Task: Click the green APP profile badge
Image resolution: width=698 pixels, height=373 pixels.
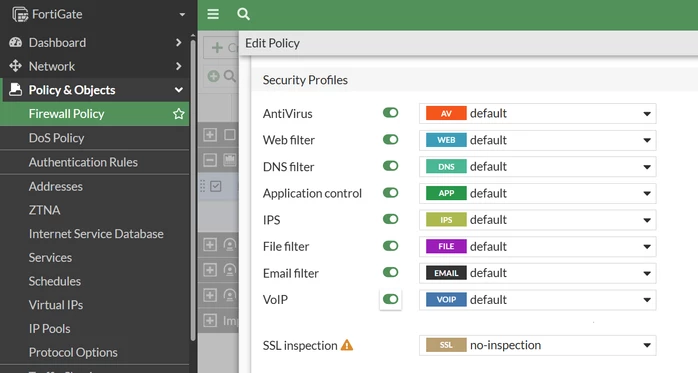Action: pos(446,193)
